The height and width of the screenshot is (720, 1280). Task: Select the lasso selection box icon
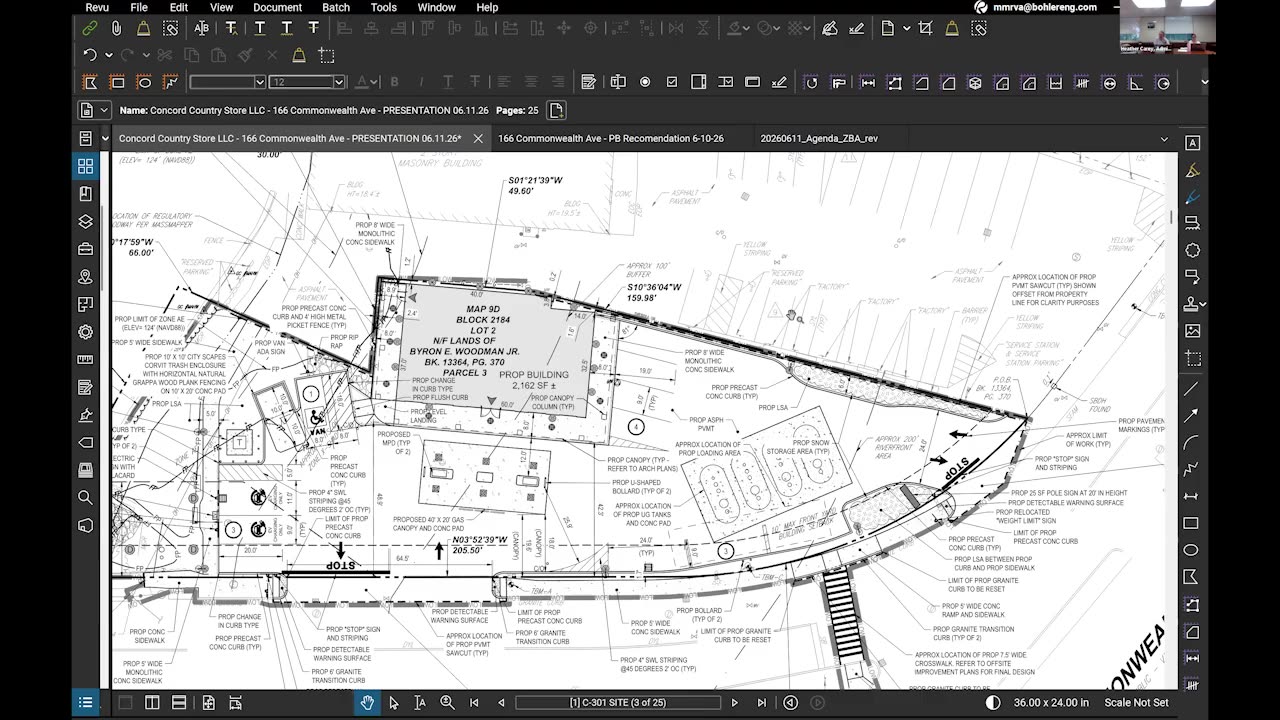click(x=326, y=55)
